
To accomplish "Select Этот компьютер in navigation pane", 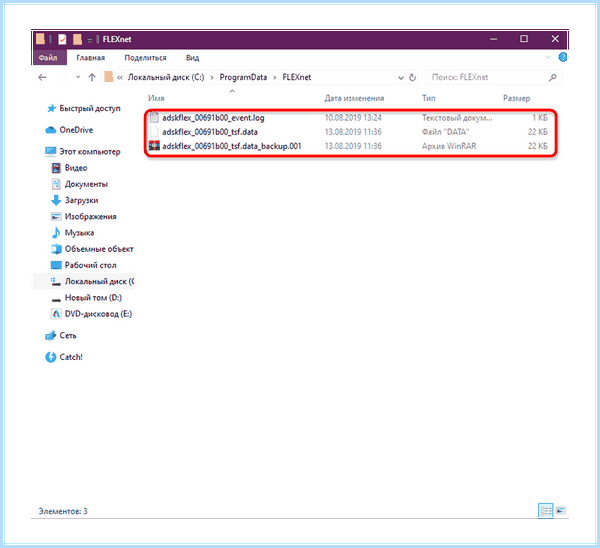I will 90,152.
